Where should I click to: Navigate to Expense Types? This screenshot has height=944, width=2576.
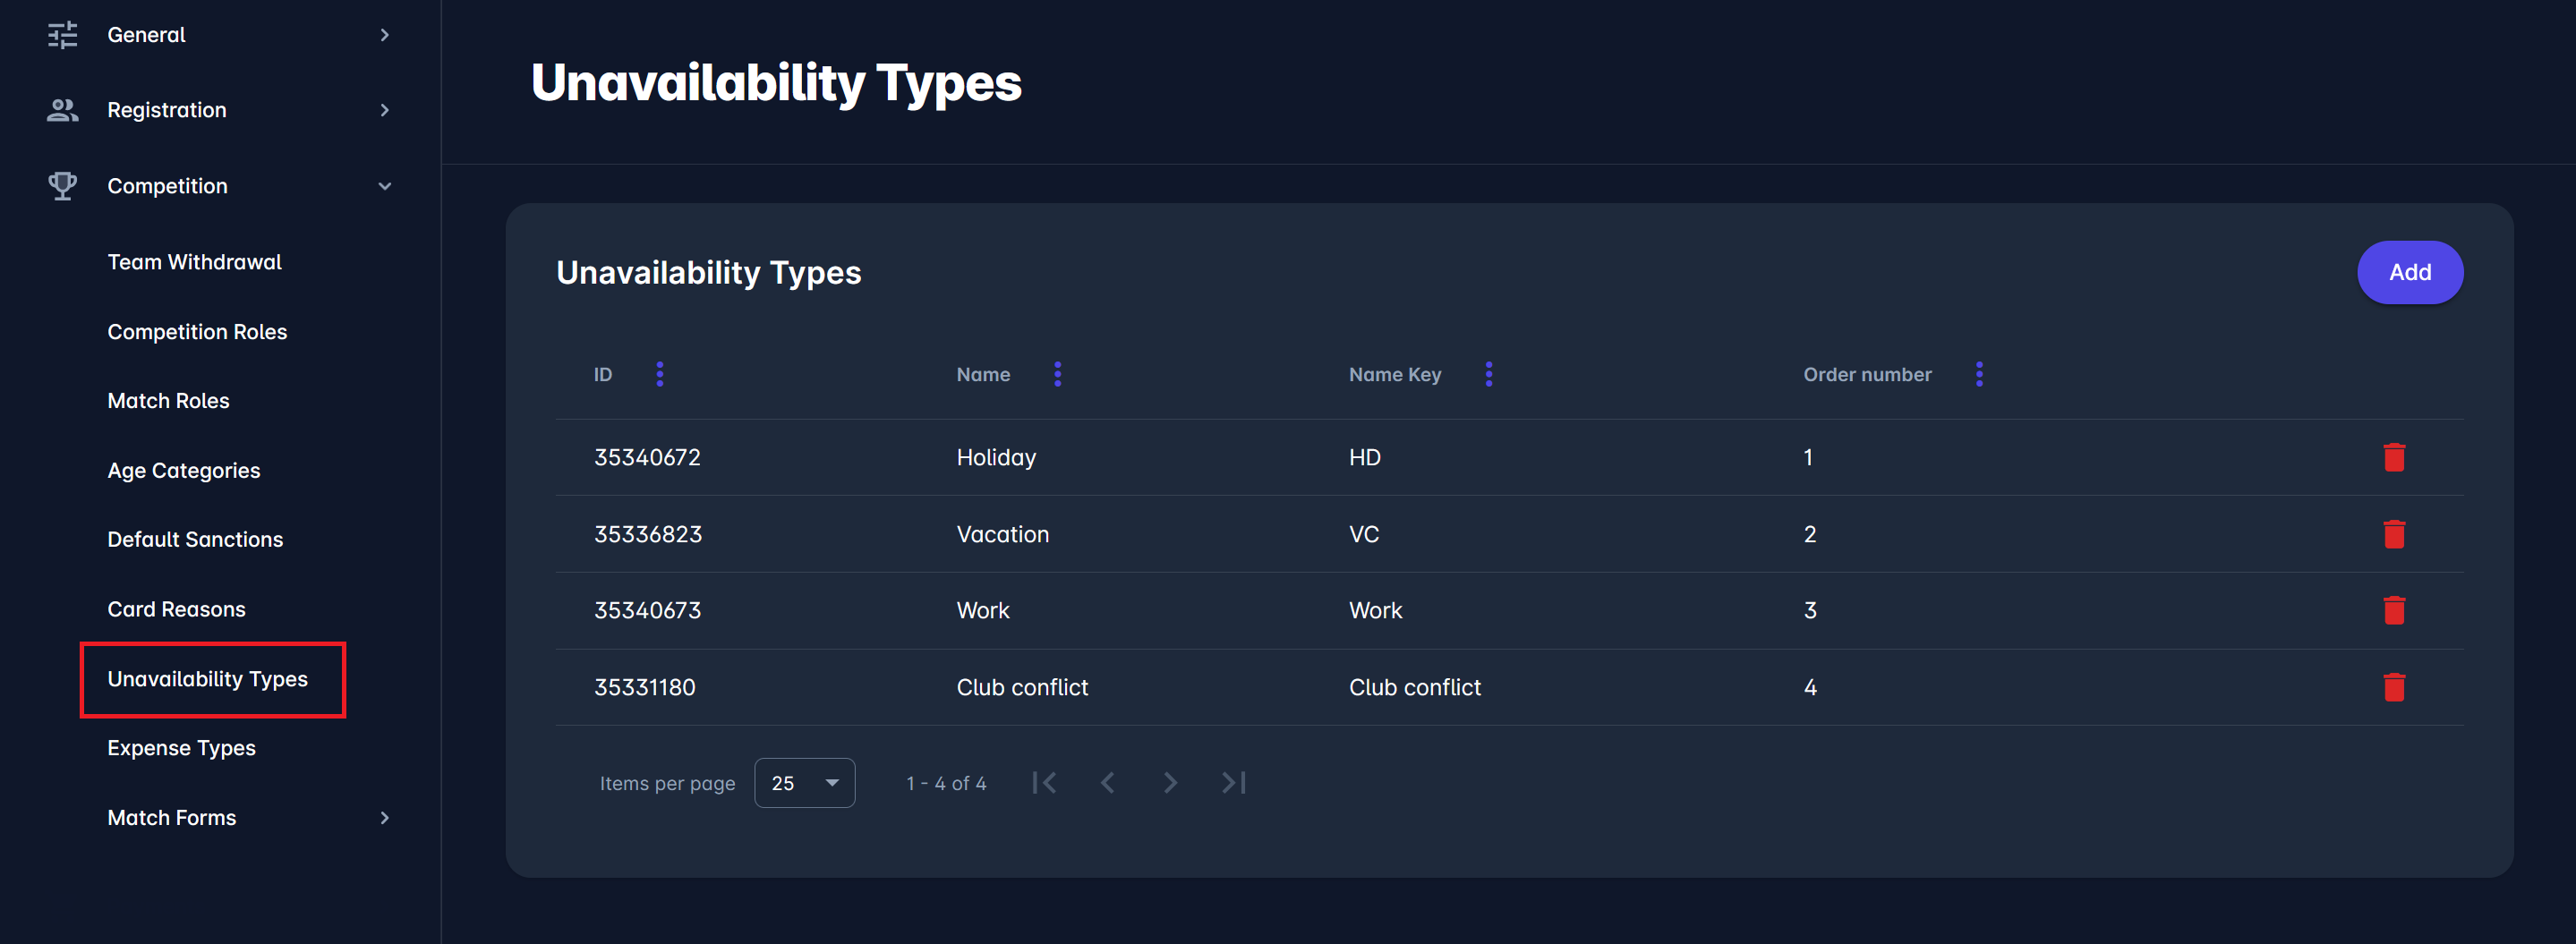[181, 748]
